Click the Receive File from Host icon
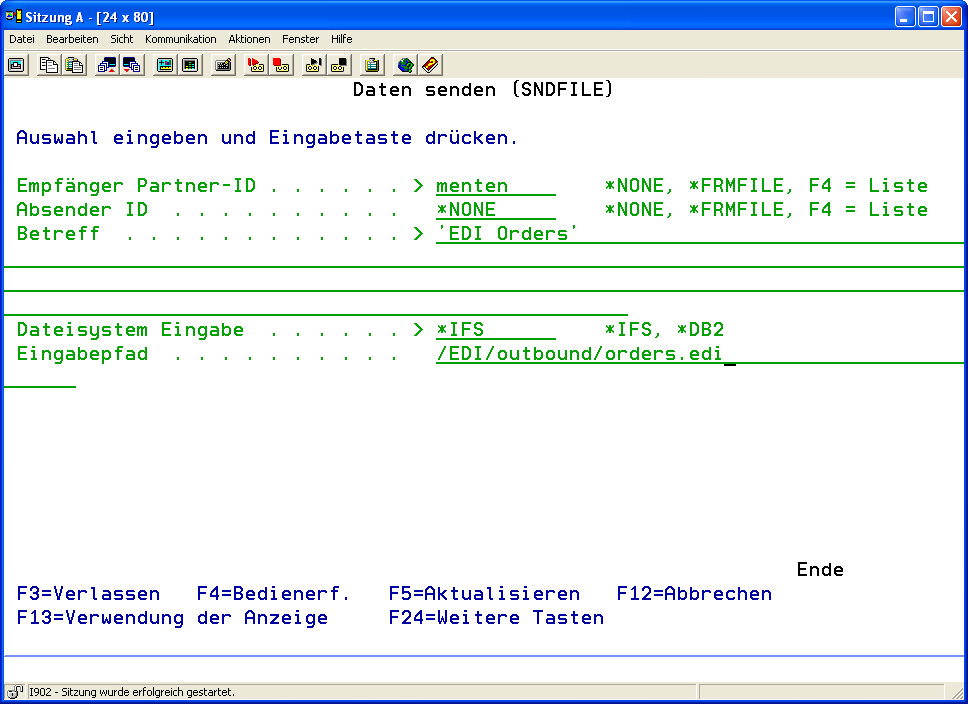Image resolution: width=968 pixels, height=704 pixels. (x=132, y=65)
